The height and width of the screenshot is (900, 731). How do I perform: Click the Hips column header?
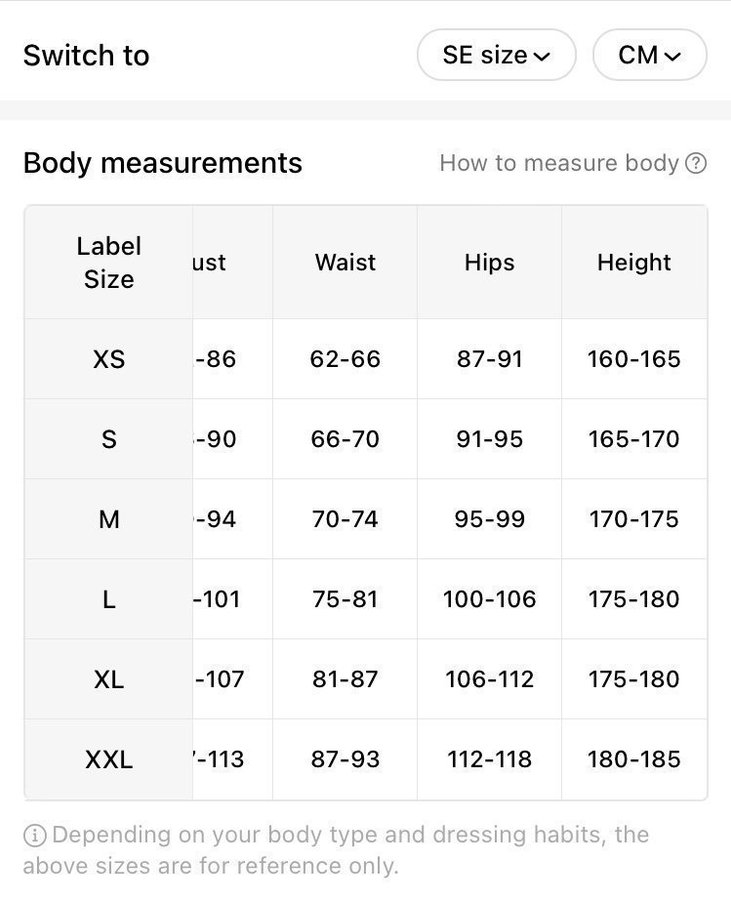point(489,262)
